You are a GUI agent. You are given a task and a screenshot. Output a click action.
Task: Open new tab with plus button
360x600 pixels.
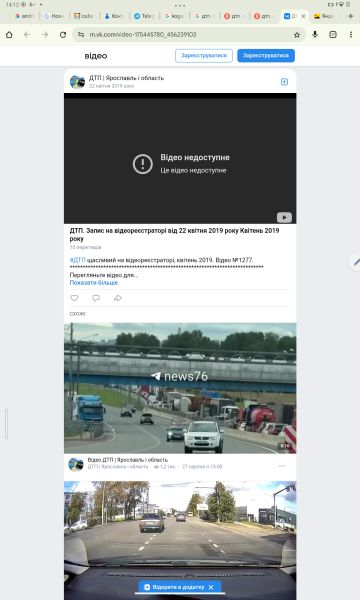pos(350,16)
